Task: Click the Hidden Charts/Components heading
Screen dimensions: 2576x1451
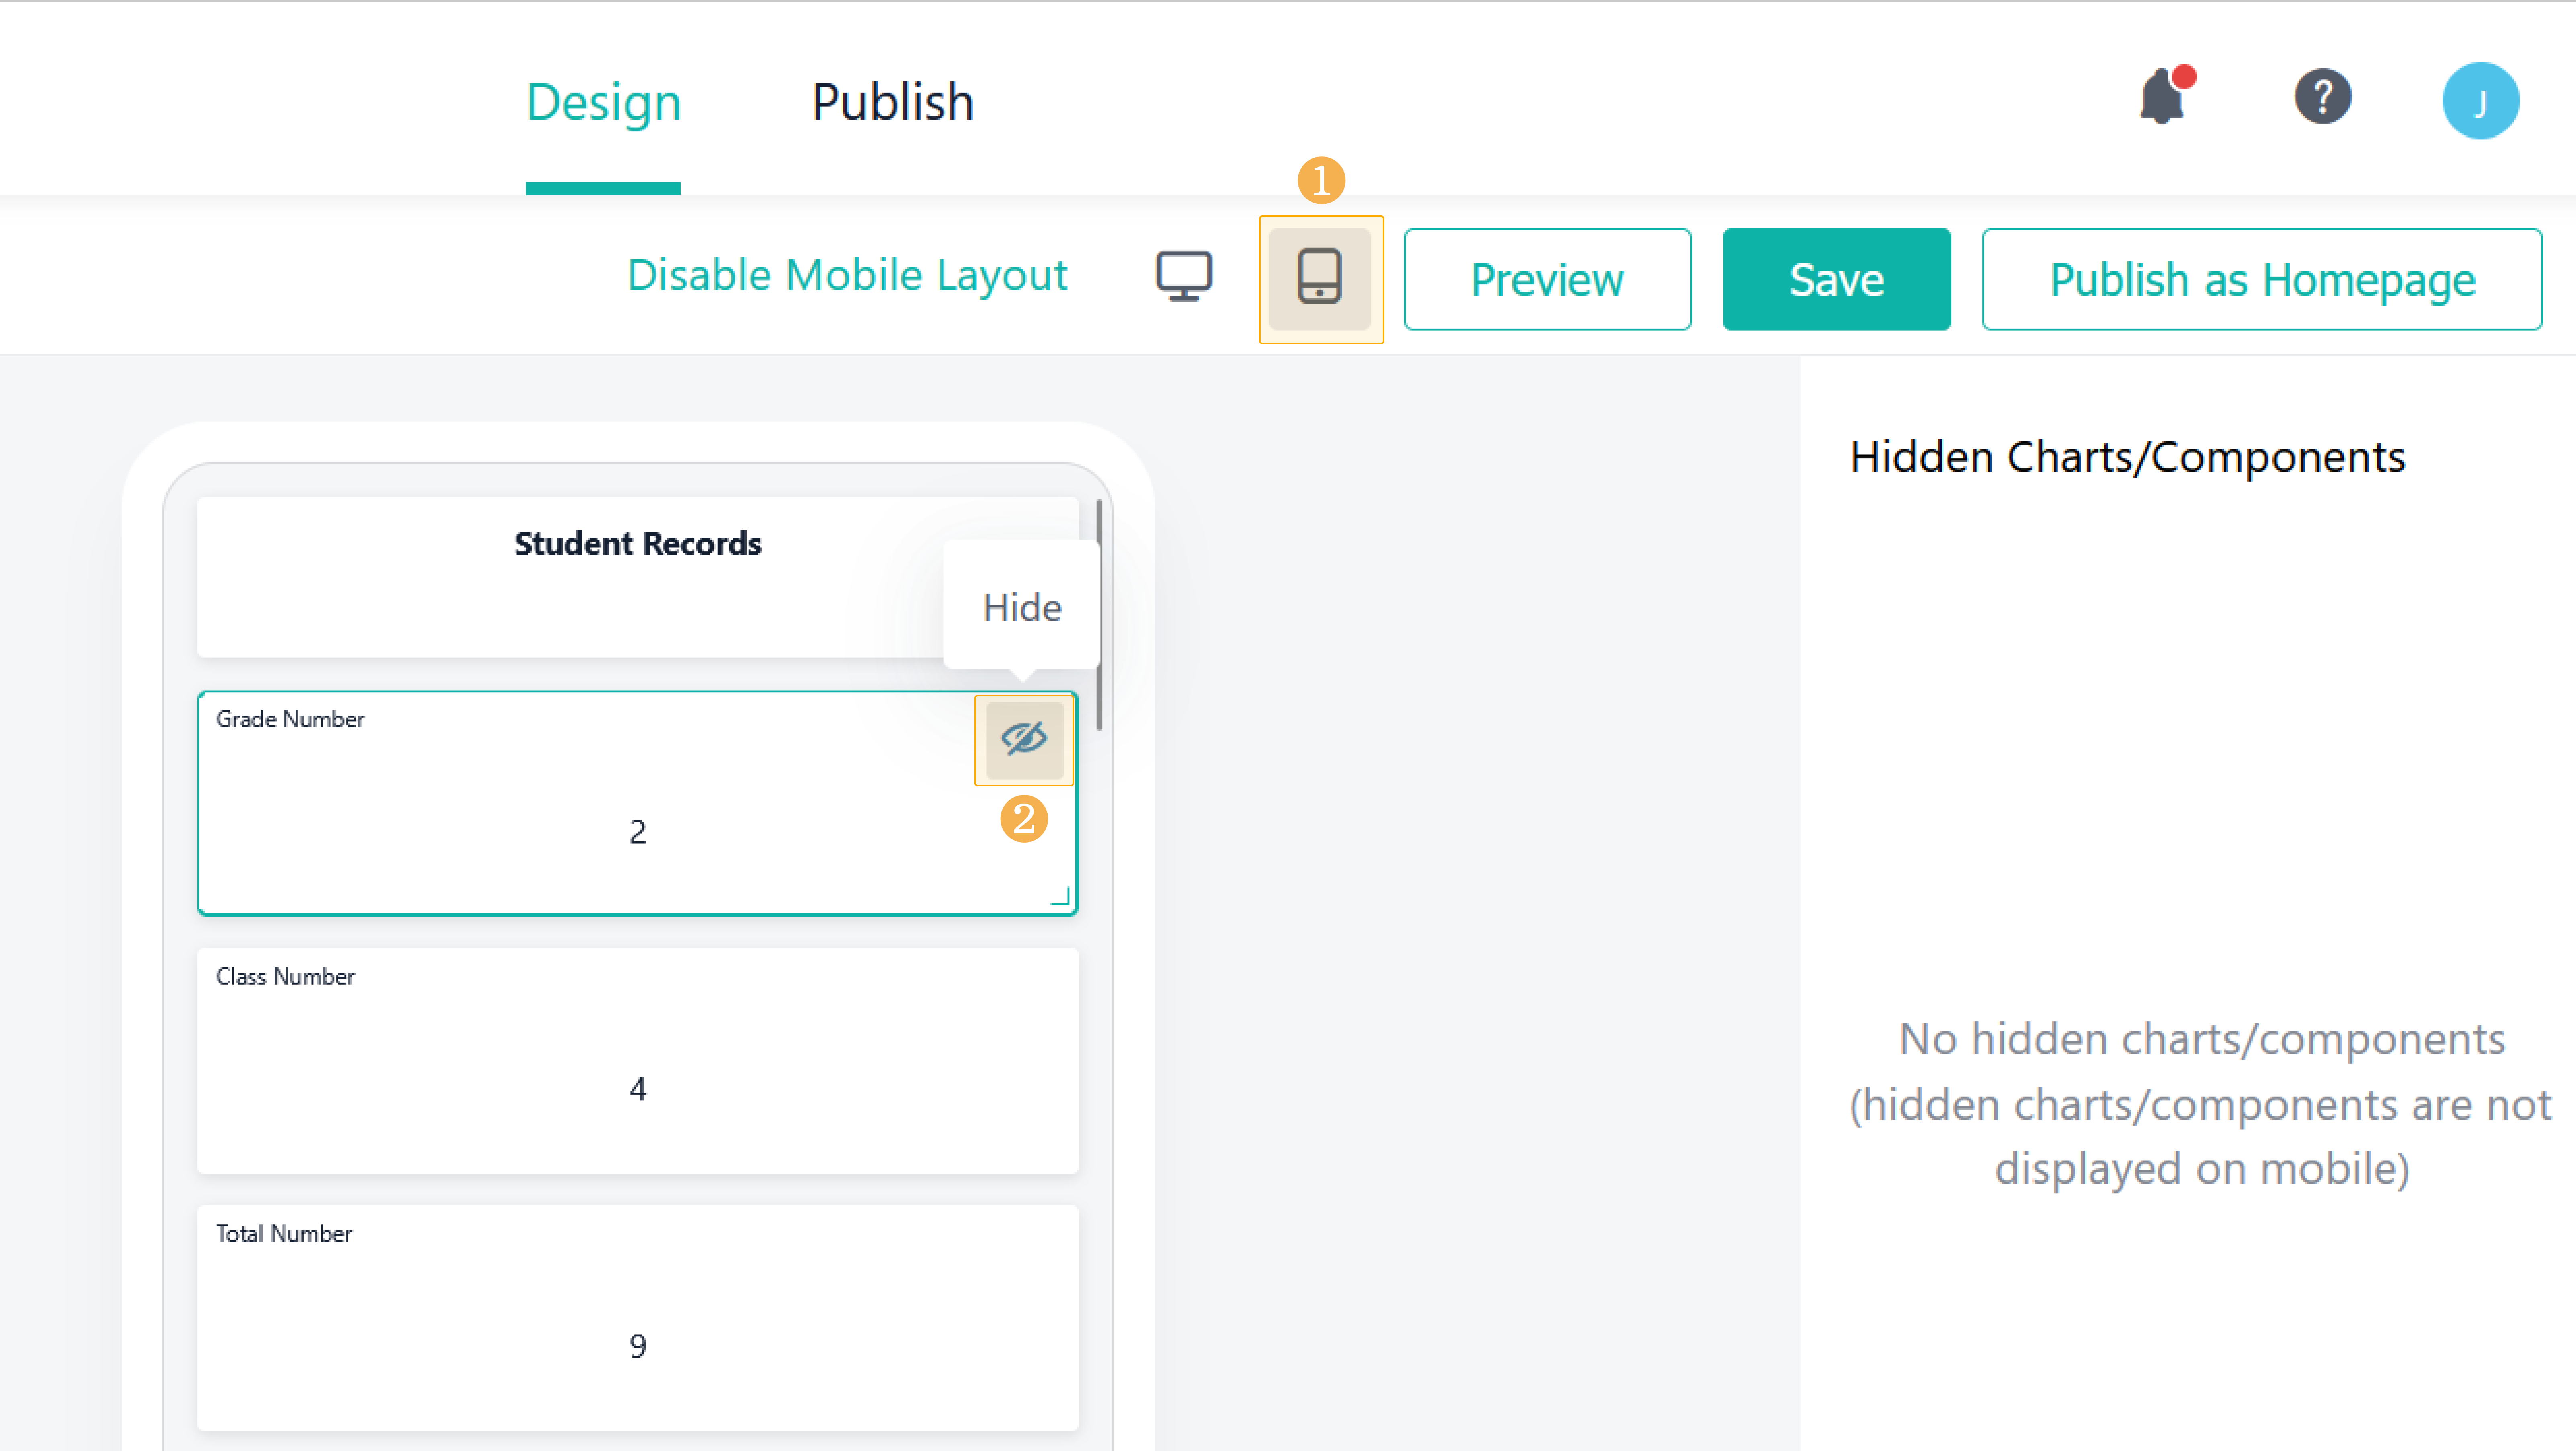Action: (2127, 457)
